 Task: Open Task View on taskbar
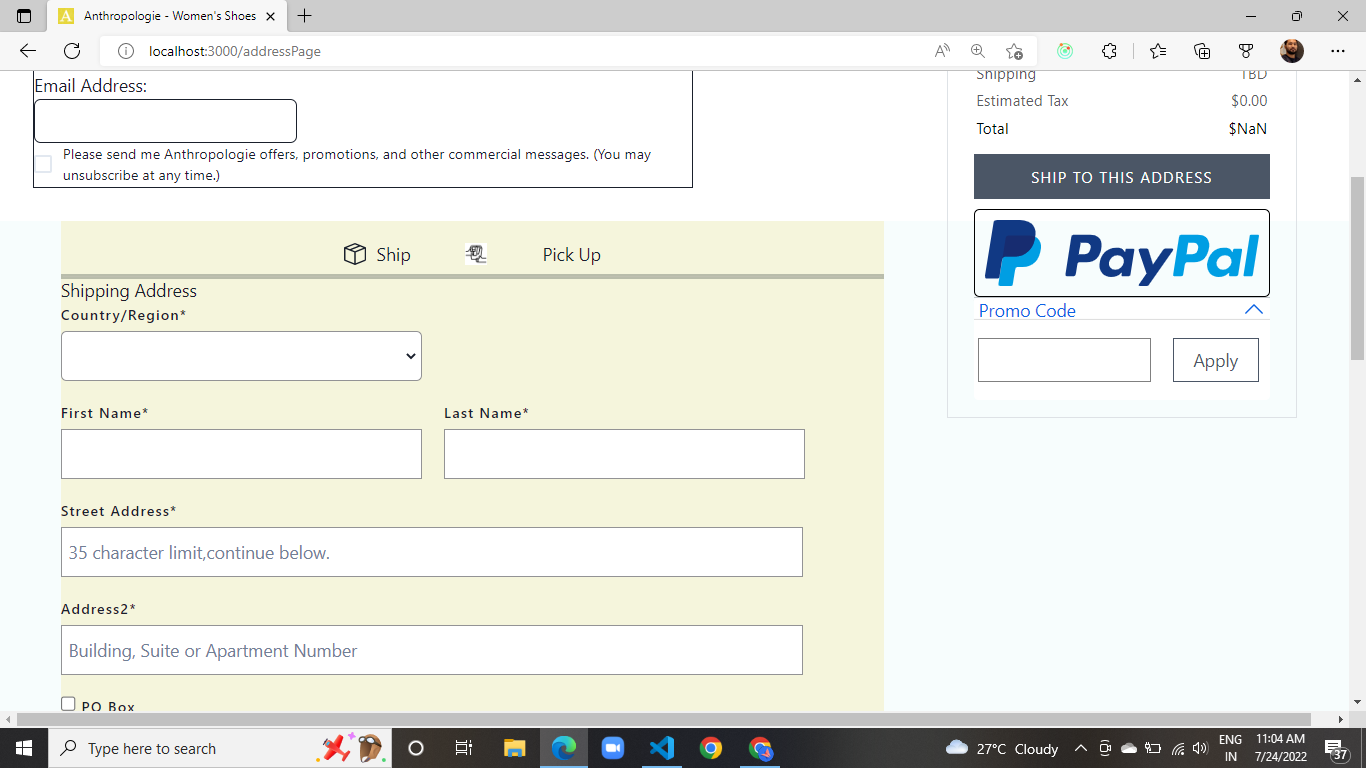click(x=464, y=748)
